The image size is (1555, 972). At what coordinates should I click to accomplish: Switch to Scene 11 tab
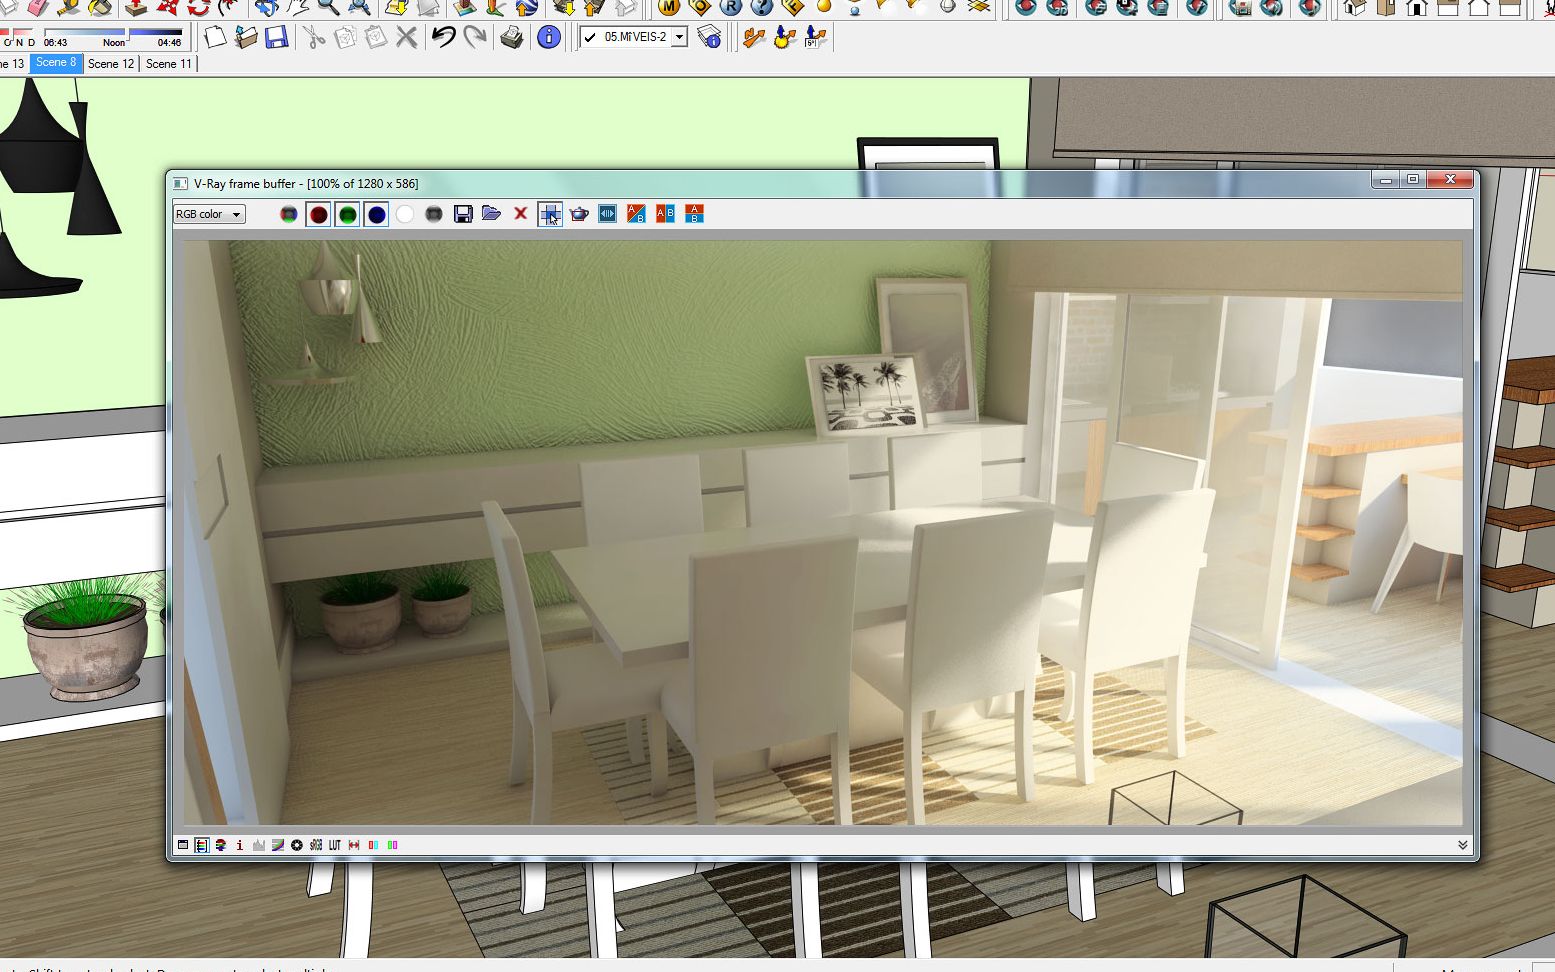(168, 63)
